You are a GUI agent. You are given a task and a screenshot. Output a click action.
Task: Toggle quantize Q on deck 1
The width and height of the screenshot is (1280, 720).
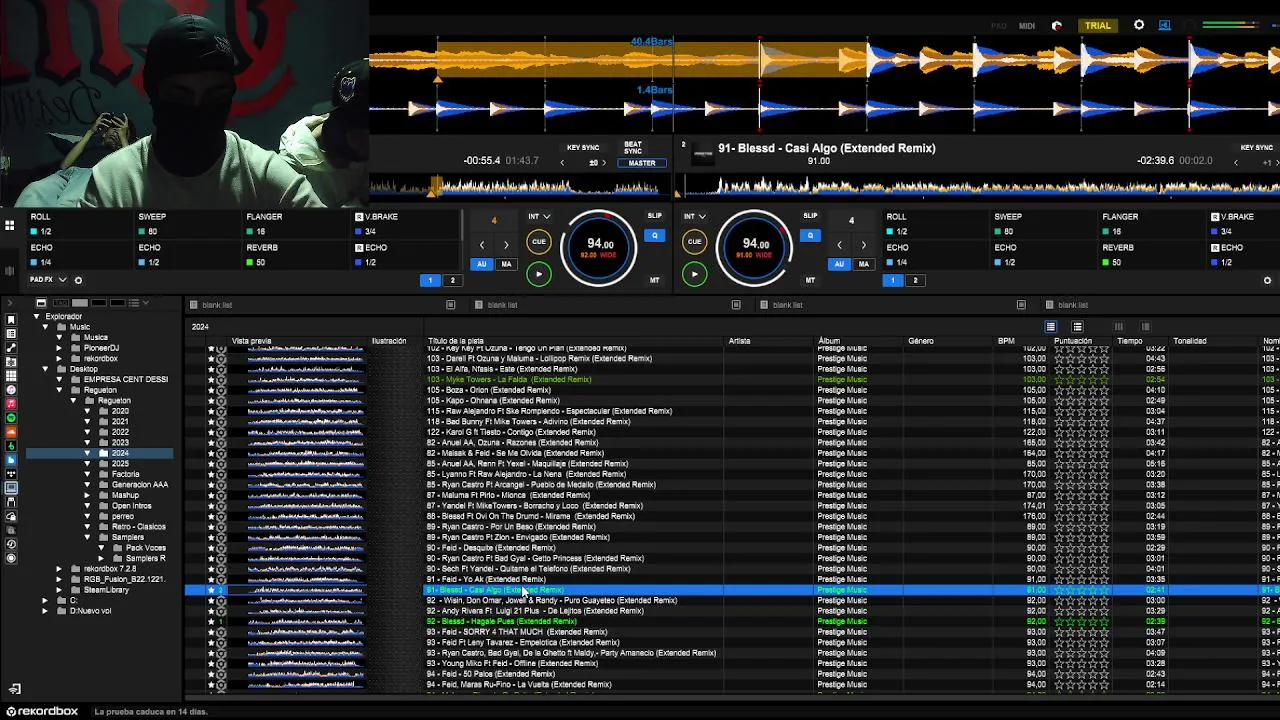[655, 236]
